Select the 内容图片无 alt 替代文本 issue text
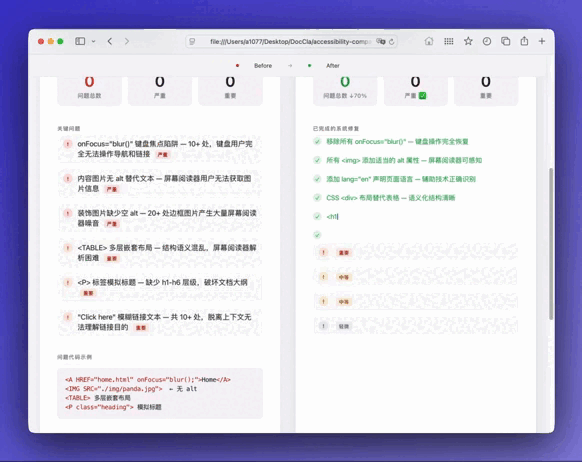 pos(164,184)
